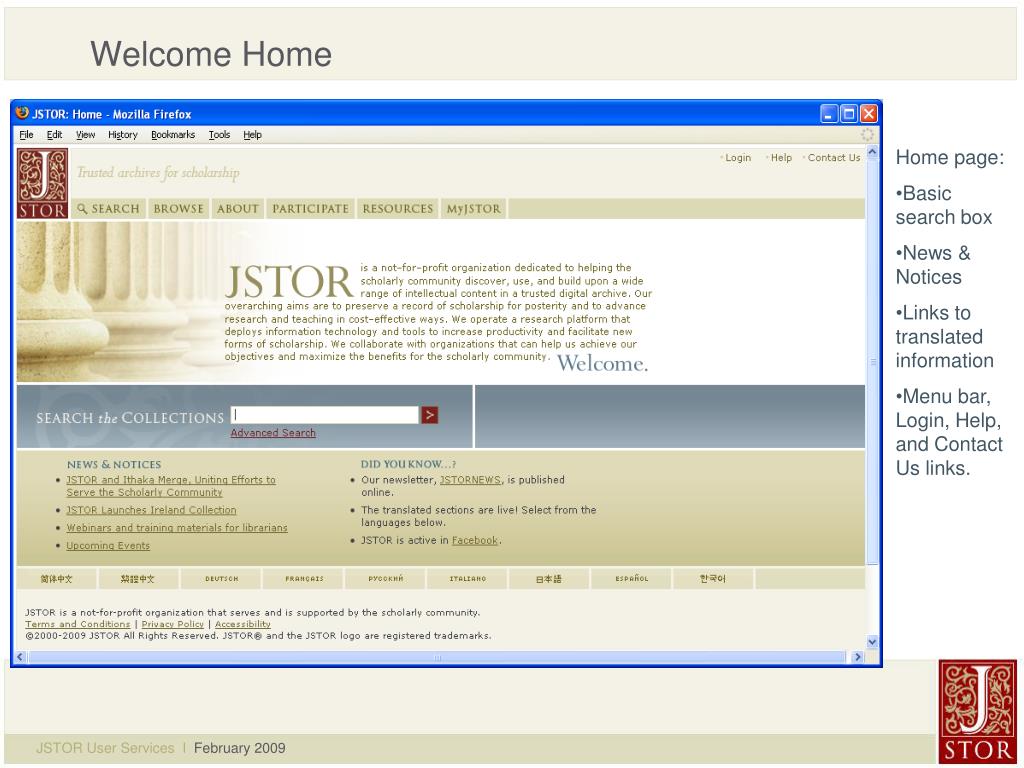Click the Contact Us link
Screen dimensions: 1024x768
click(x=834, y=158)
